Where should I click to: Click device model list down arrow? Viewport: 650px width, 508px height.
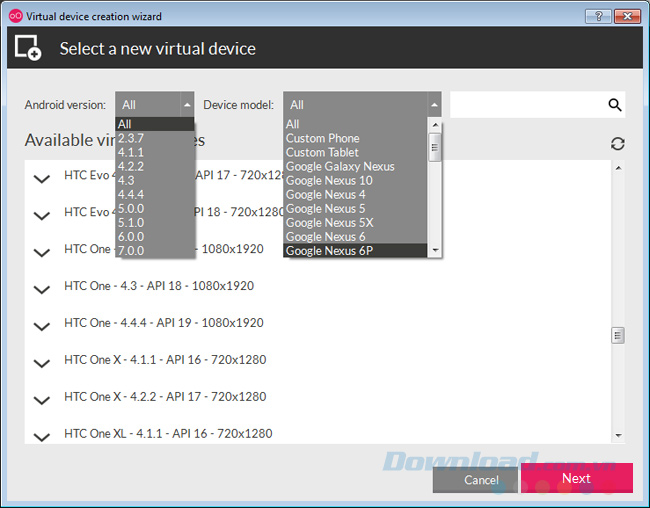pyautogui.click(x=434, y=250)
